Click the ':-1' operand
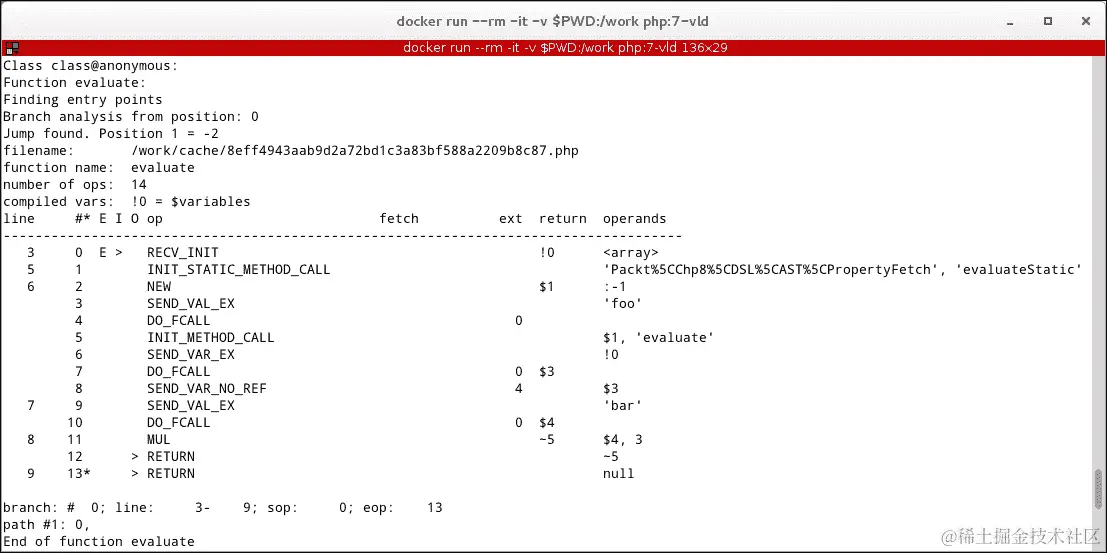The height and width of the screenshot is (553, 1107). 614,286
